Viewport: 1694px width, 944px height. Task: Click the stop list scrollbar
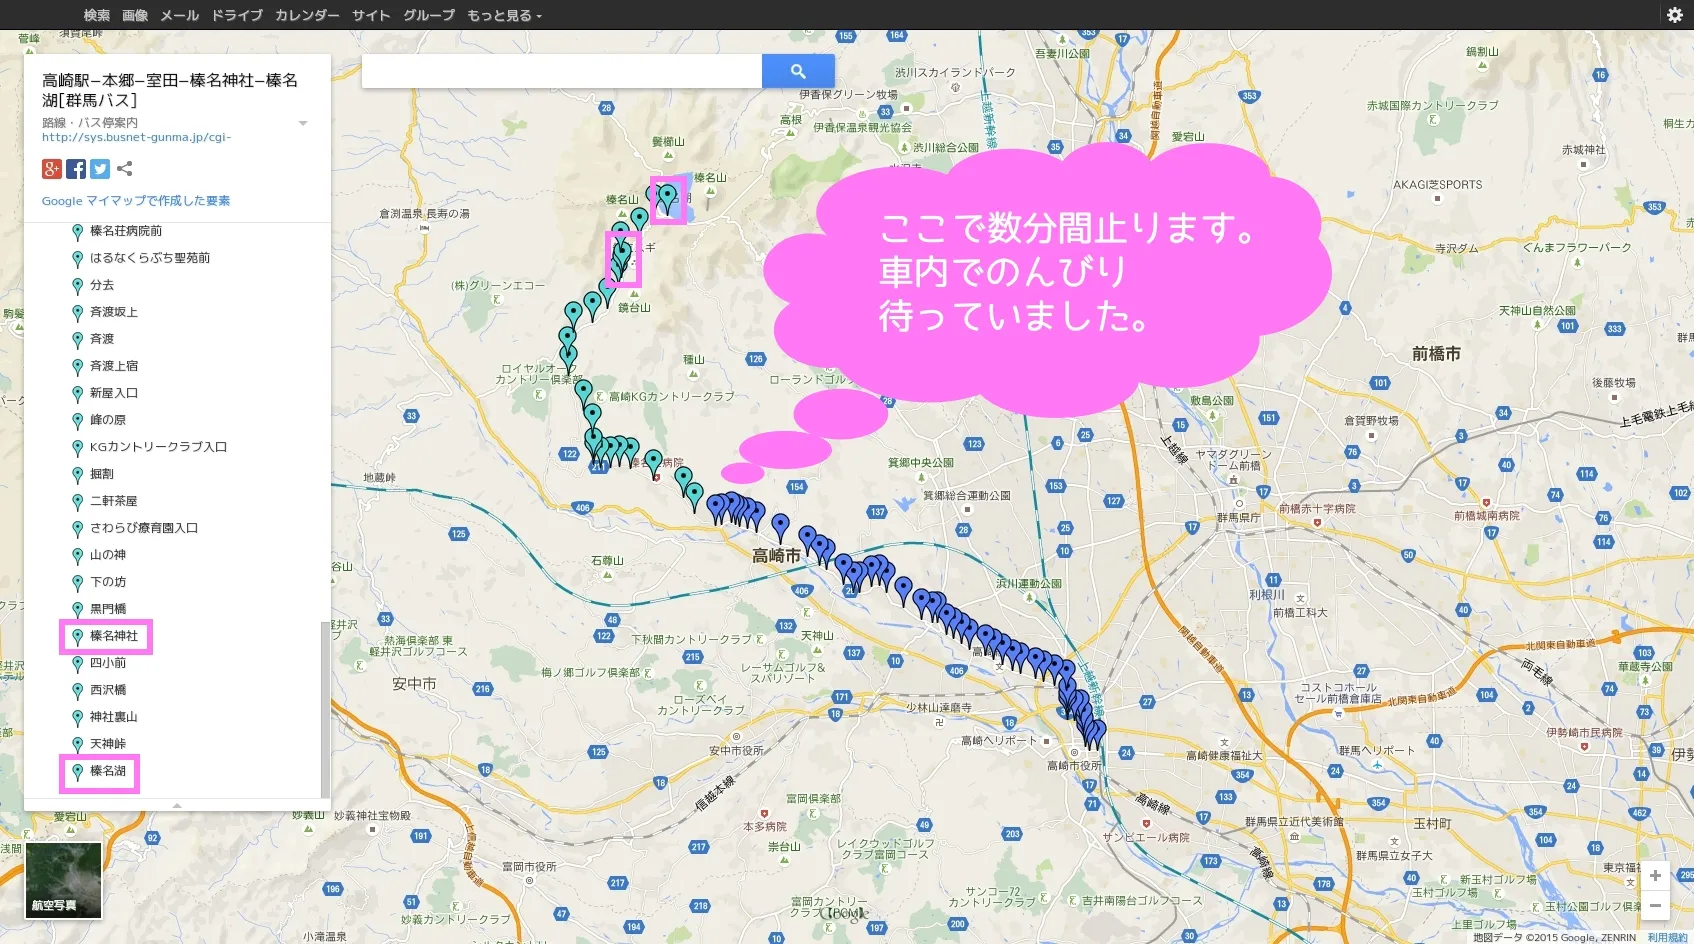pos(324,708)
